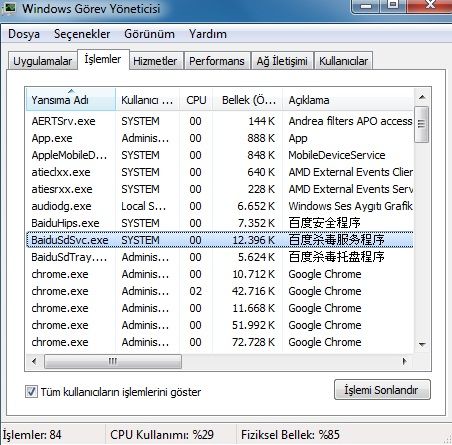
Task: Select the BaiduSdSvc.exe process
Action: 220,240
